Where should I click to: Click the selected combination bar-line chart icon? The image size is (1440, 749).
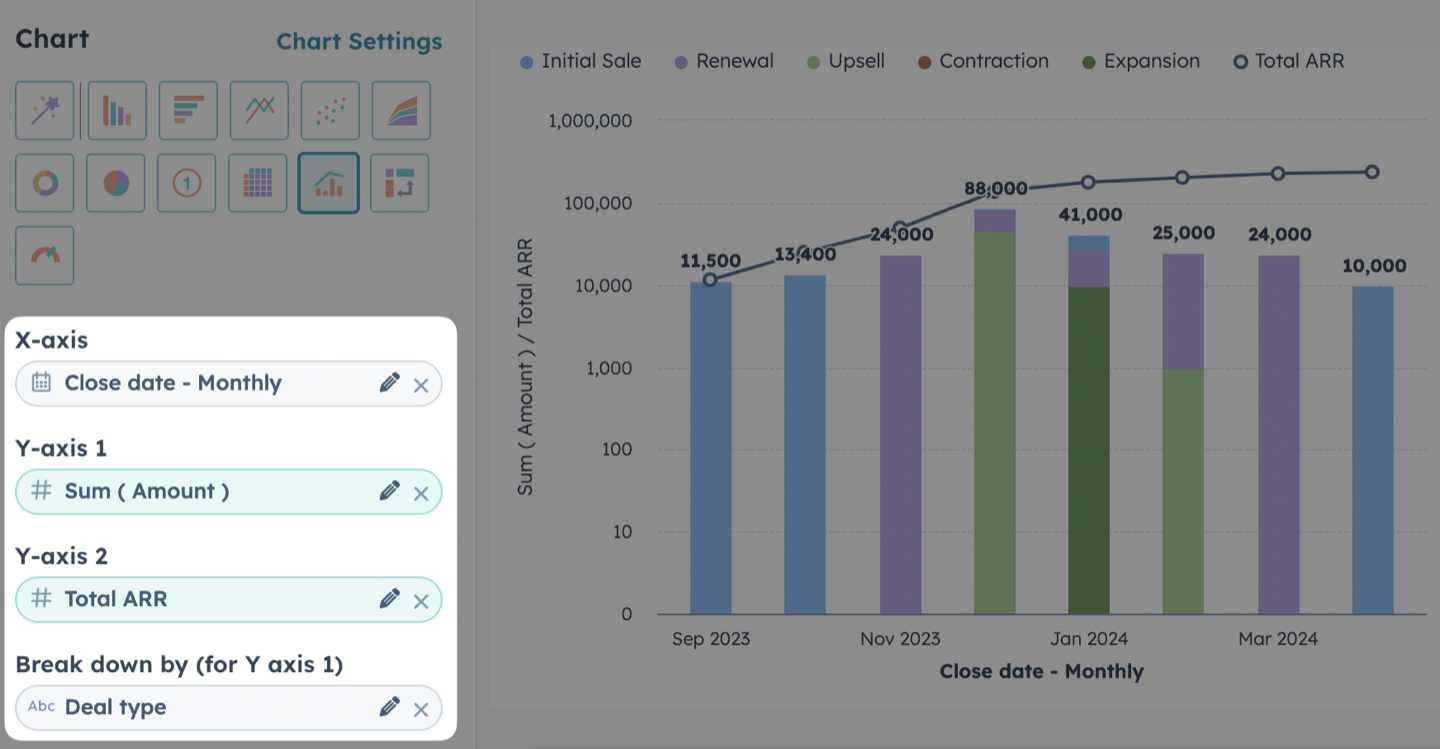point(329,183)
